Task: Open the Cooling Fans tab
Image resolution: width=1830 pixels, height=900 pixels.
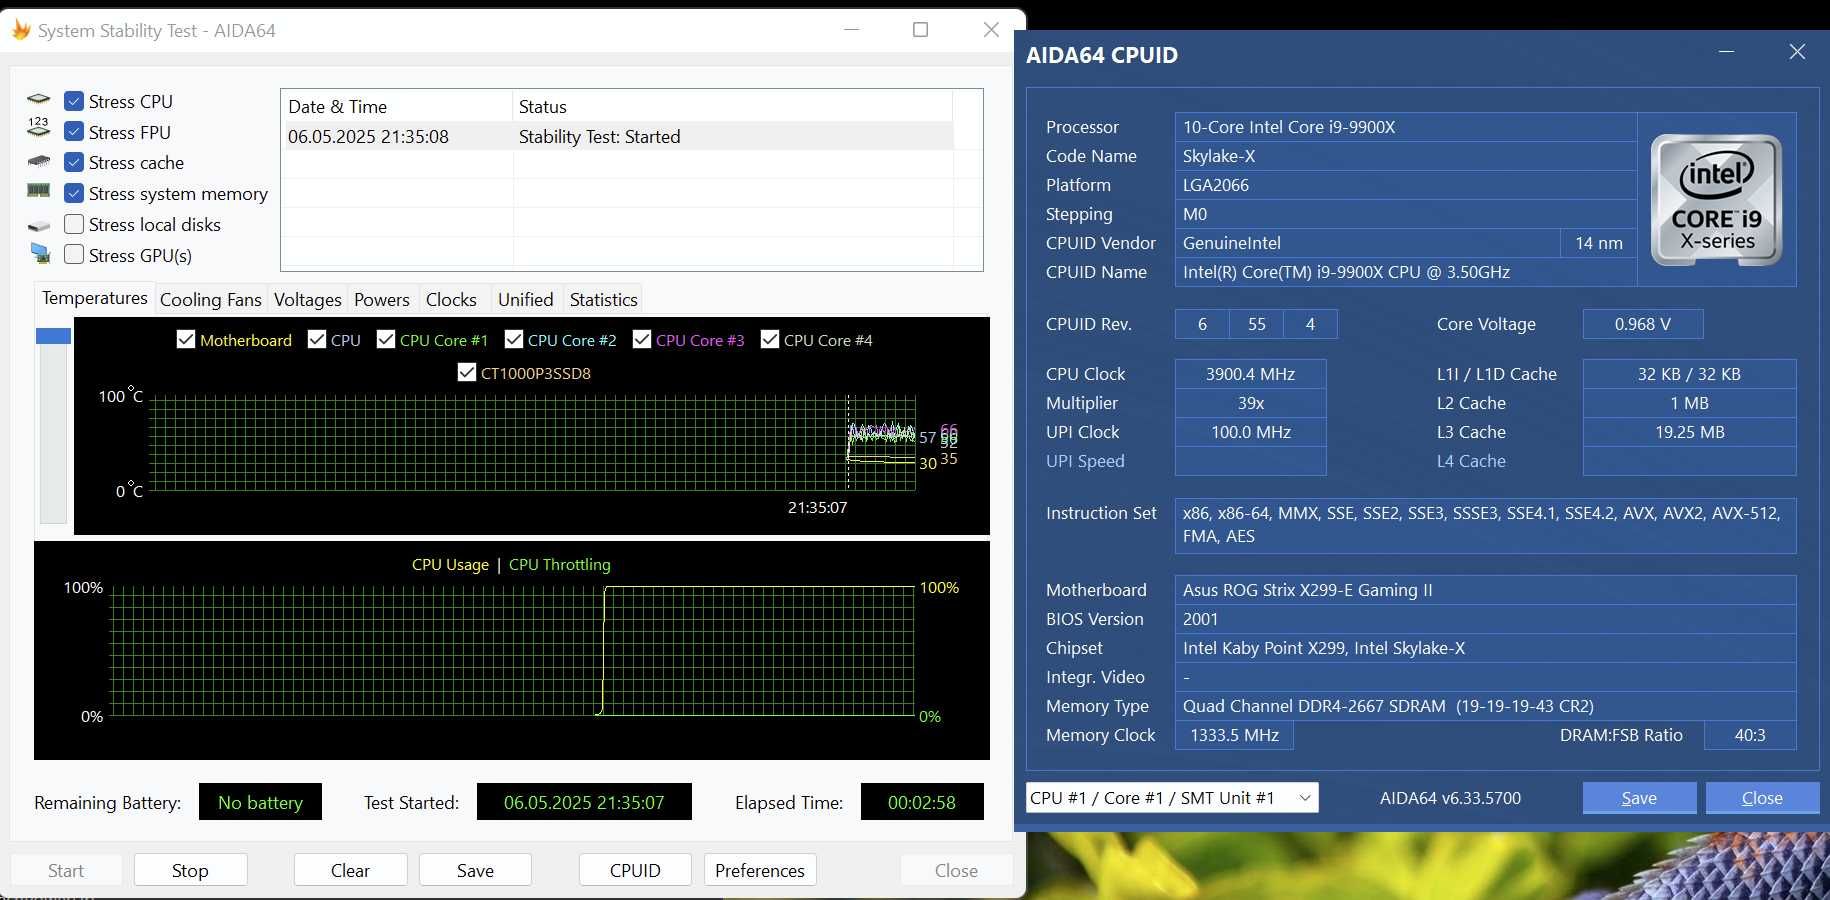Action: click(x=210, y=299)
